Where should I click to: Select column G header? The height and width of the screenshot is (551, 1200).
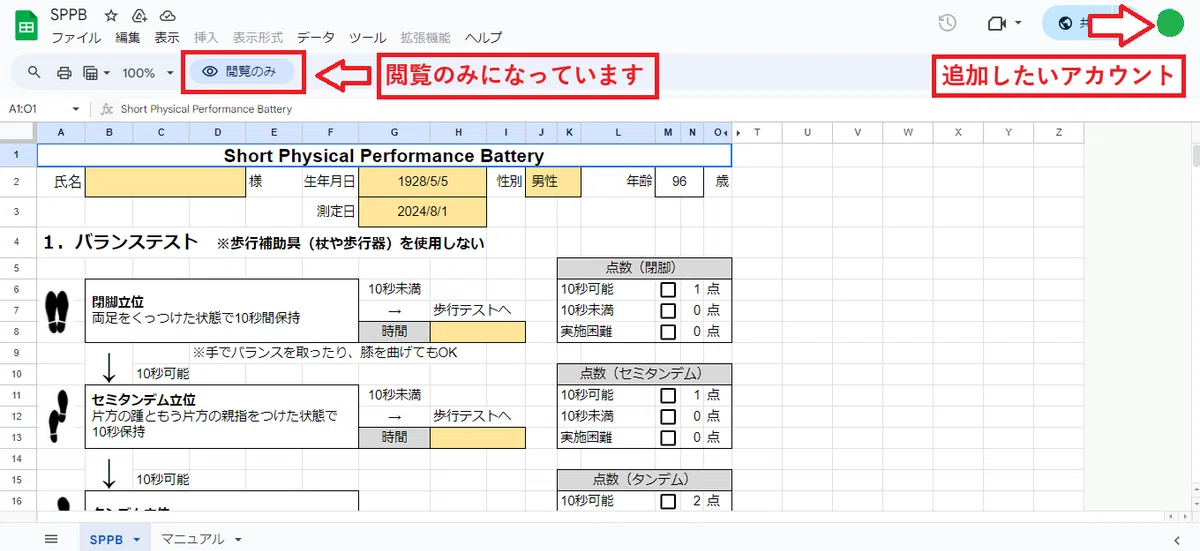click(394, 132)
